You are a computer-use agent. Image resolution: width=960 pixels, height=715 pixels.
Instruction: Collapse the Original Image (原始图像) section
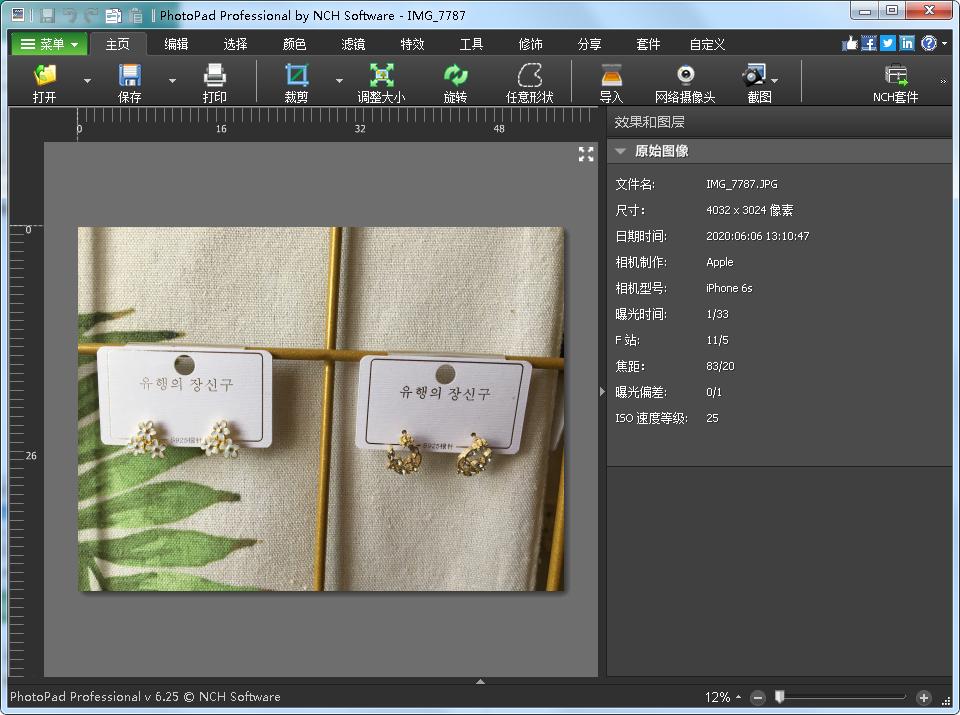[x=621, y=151]
